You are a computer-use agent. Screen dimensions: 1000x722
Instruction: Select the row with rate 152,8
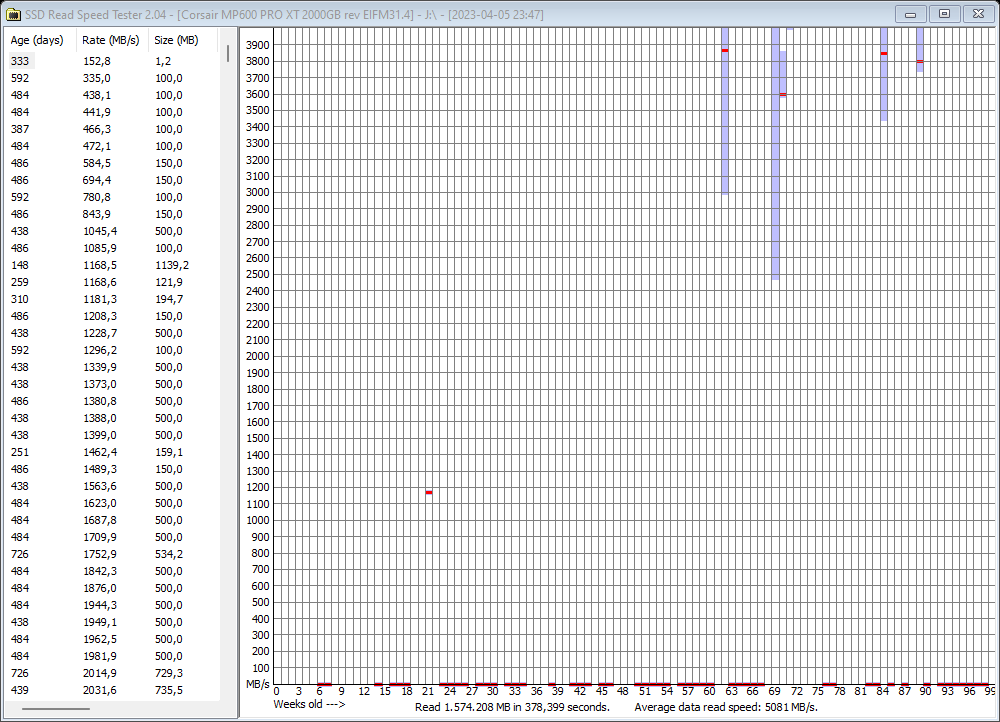112,61
